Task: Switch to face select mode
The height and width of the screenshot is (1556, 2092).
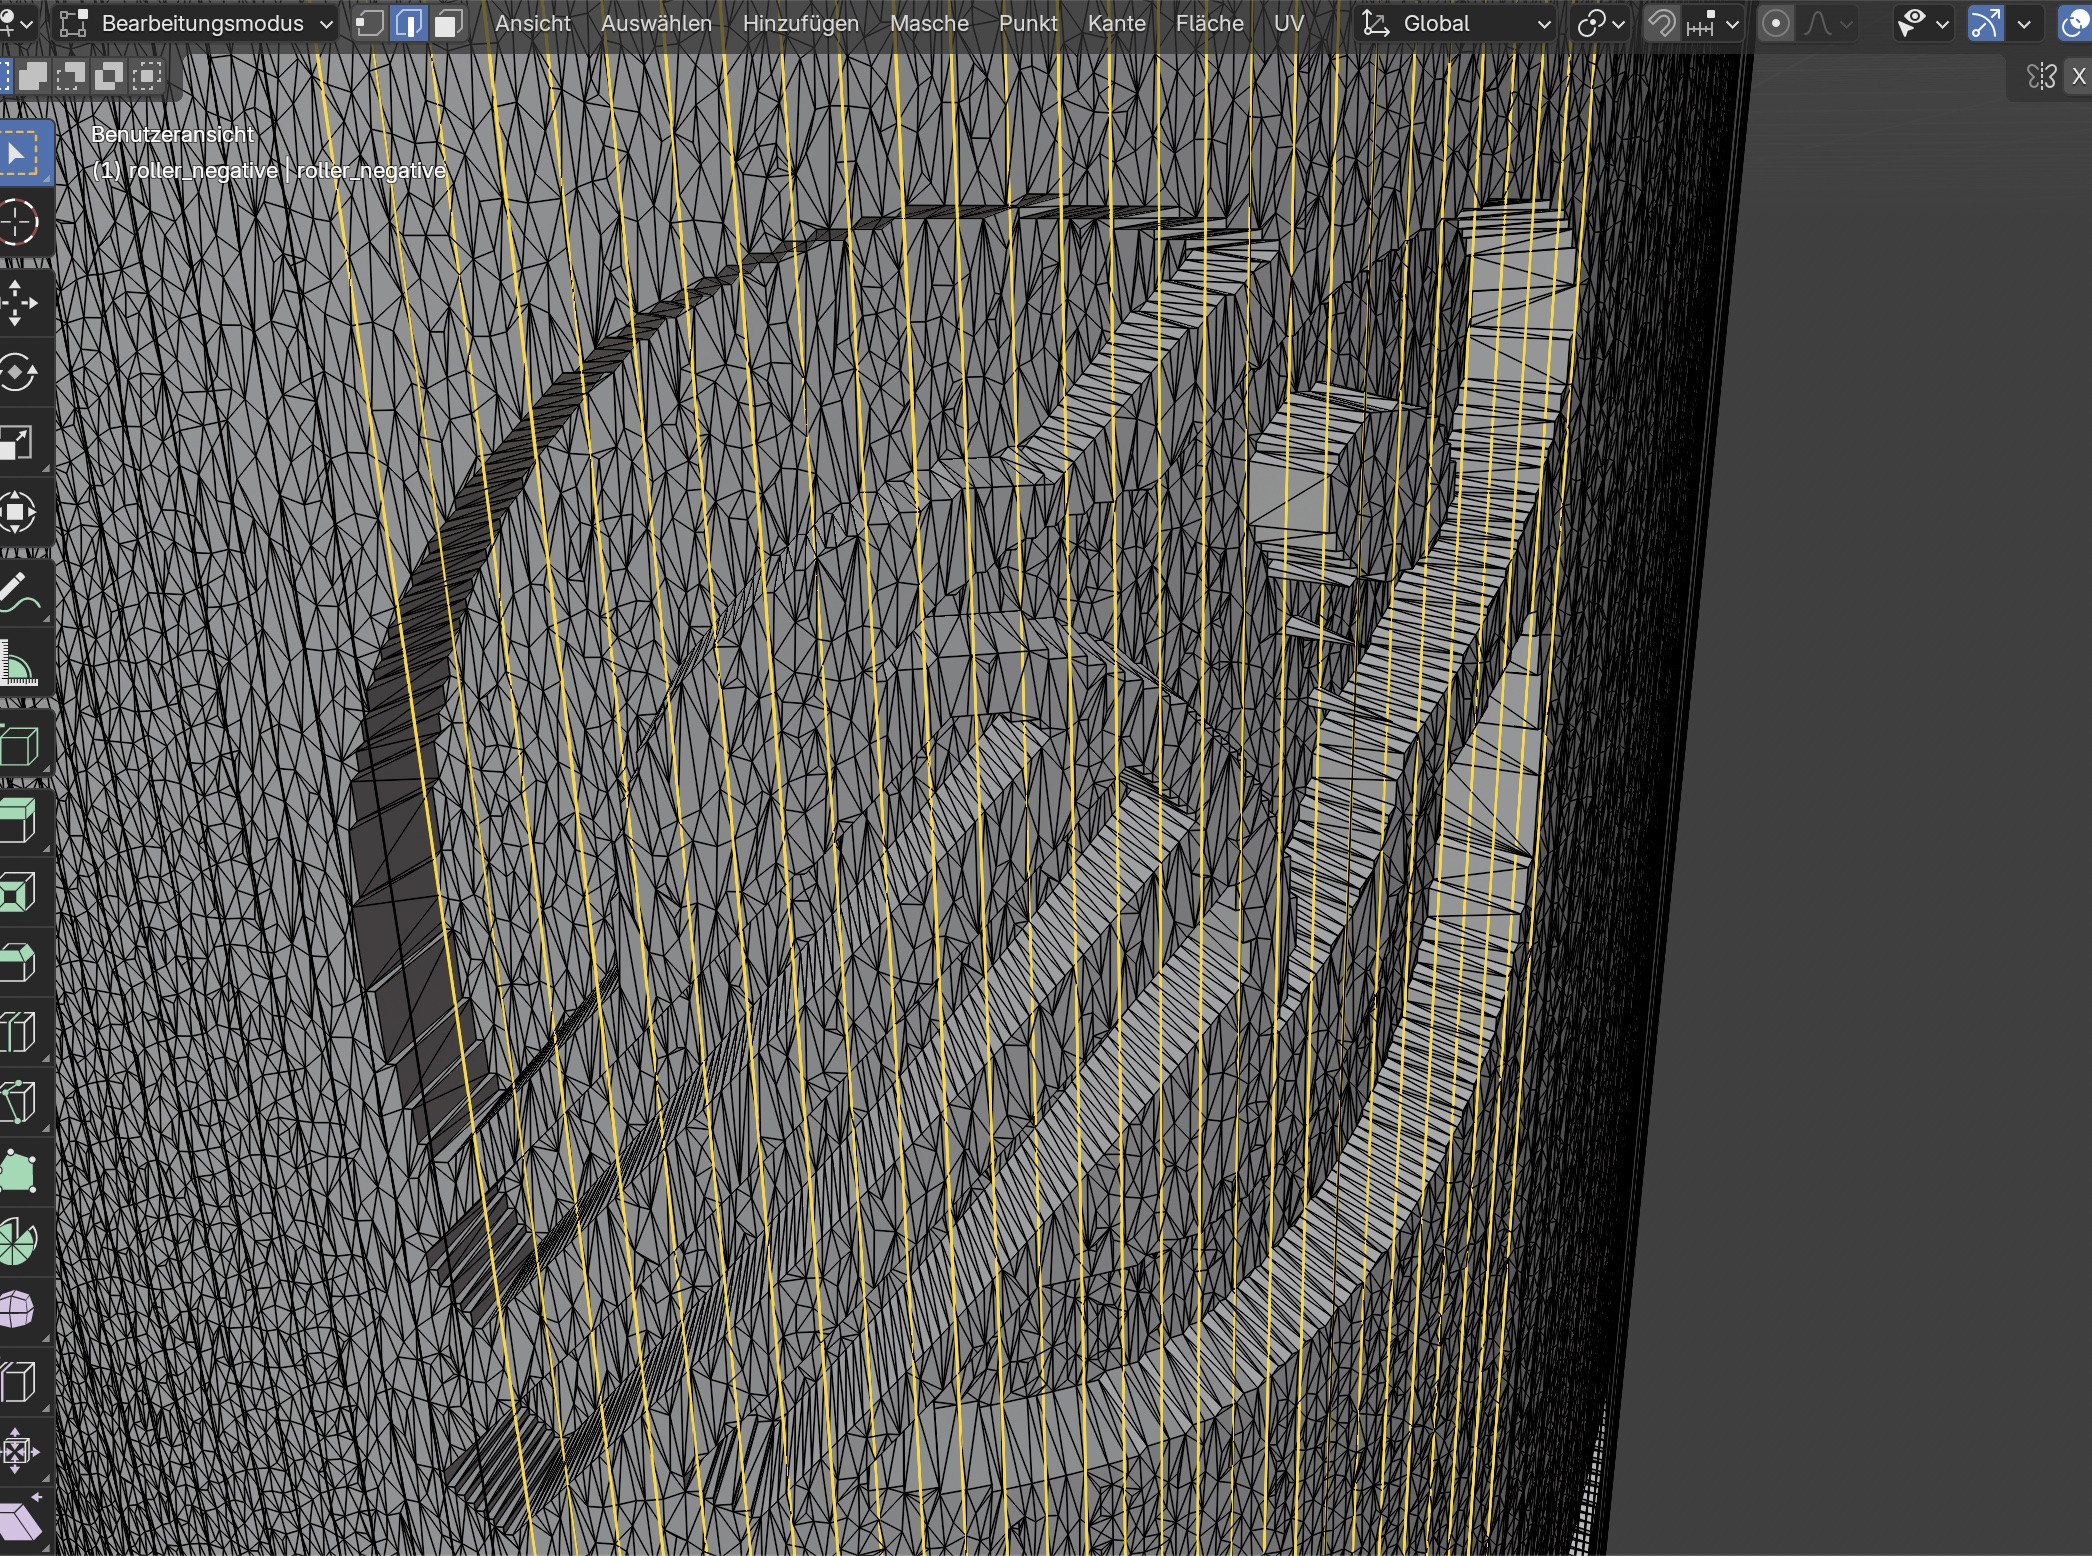Action: pos(447,23)
